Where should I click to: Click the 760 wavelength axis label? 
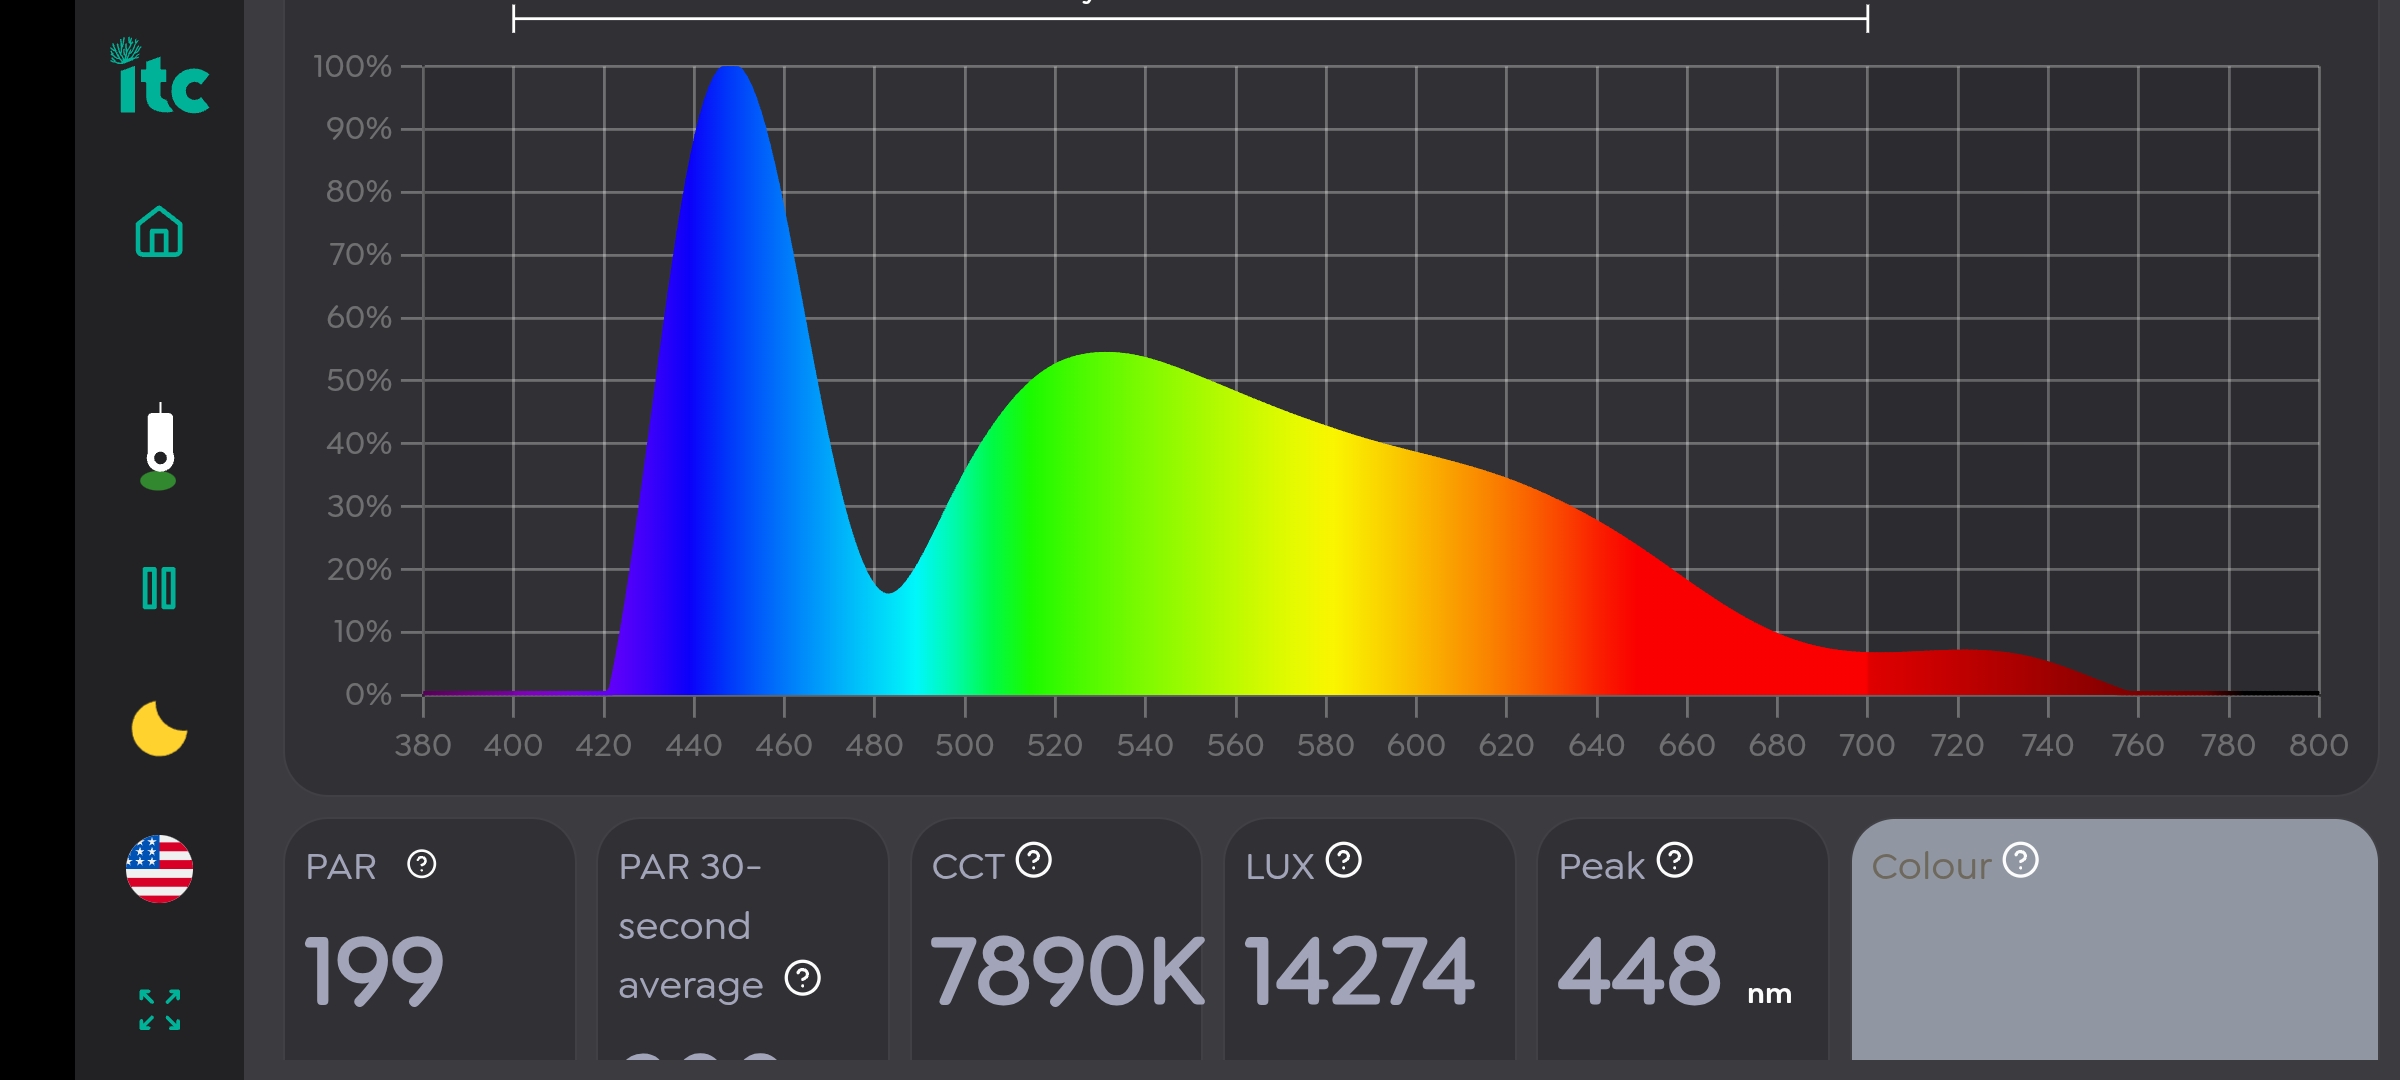pyautogui.click(x=2138, y=745)
